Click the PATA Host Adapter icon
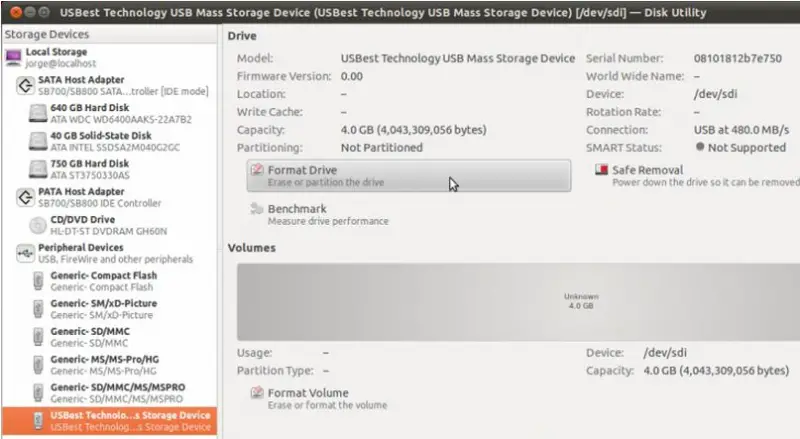This screenshot has height=439, width=800. (25, 197)
